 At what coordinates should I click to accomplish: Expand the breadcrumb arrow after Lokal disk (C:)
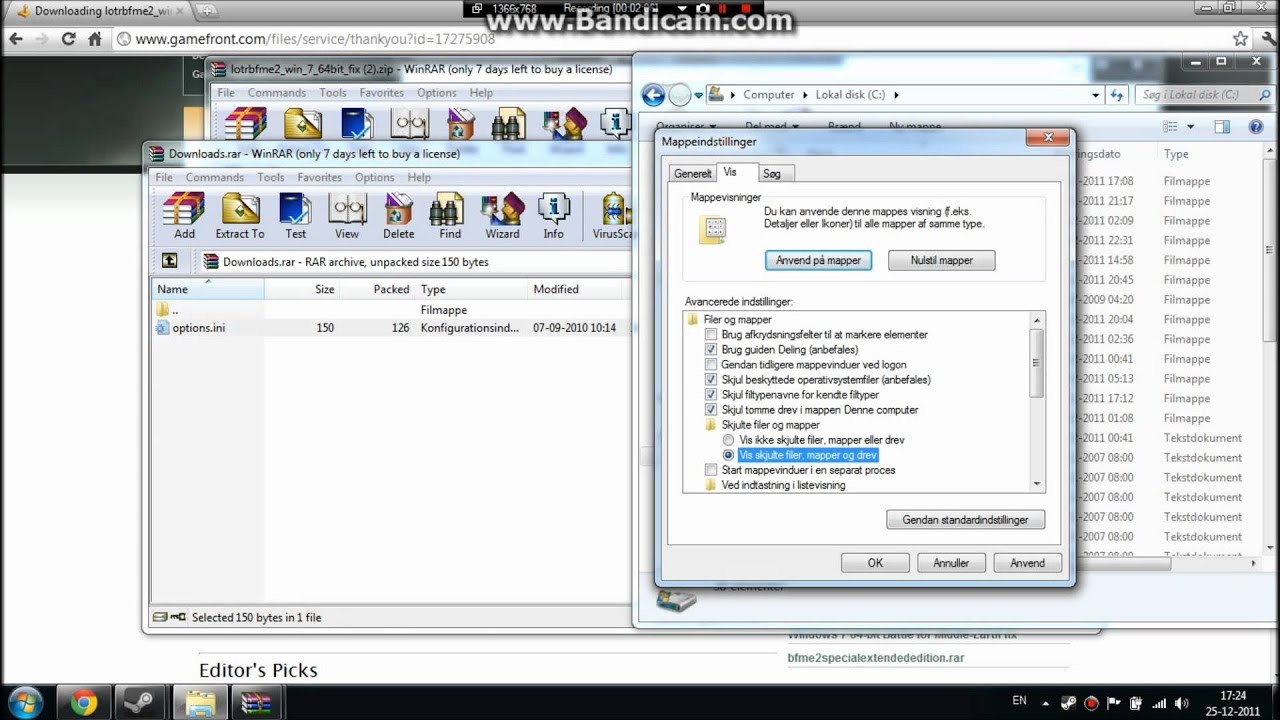896,95
